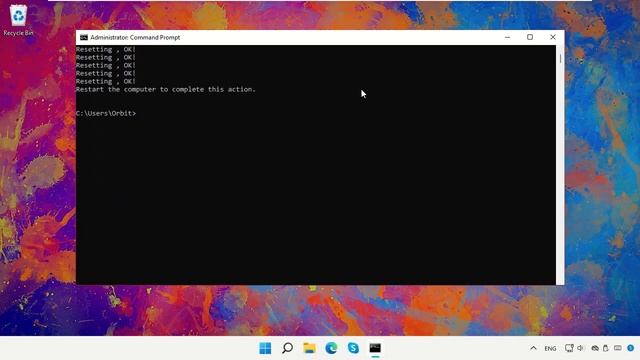The height and width of the screenshot is (360, 640).
Task: Open Skype from taskbar
Action: [x=353, y=348]
